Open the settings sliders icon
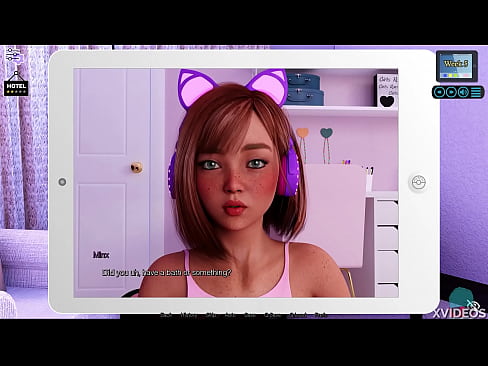 tap(14, 55)
